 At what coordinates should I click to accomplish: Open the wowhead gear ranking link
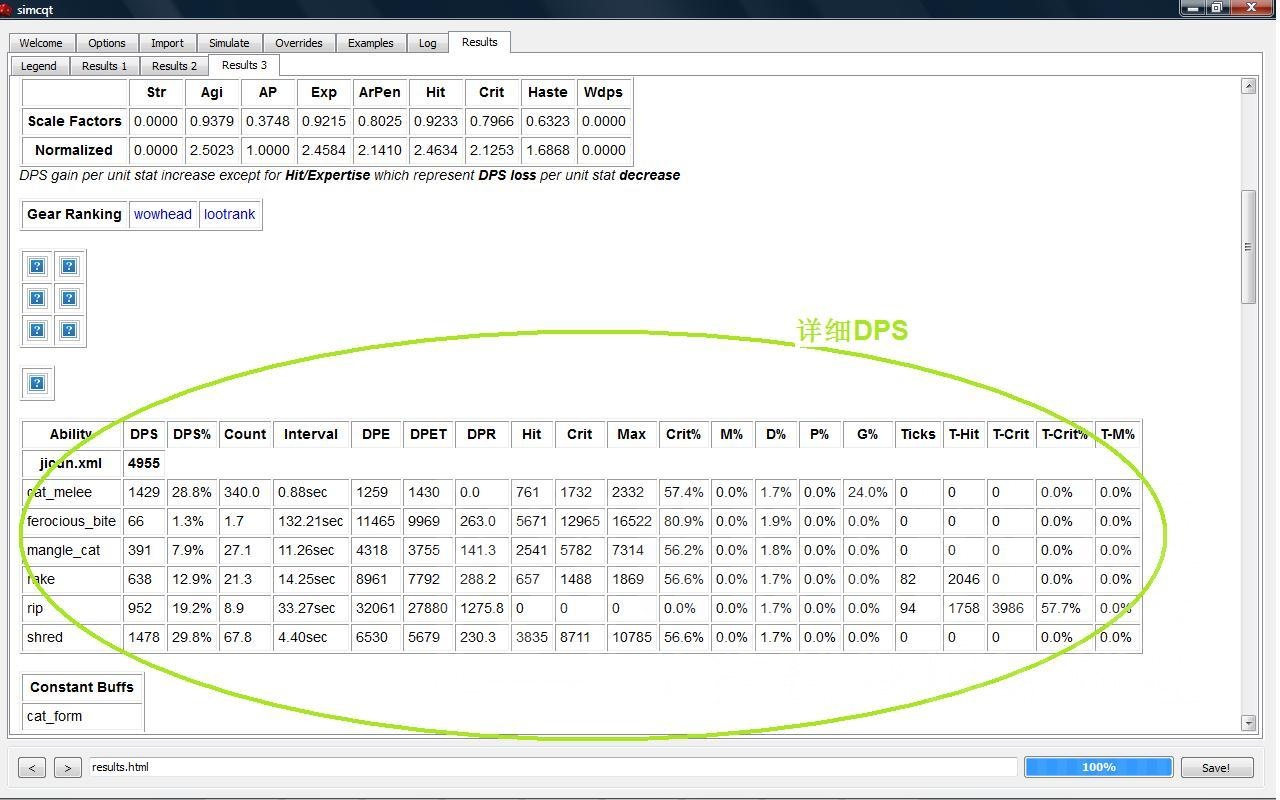click(163, 214)
